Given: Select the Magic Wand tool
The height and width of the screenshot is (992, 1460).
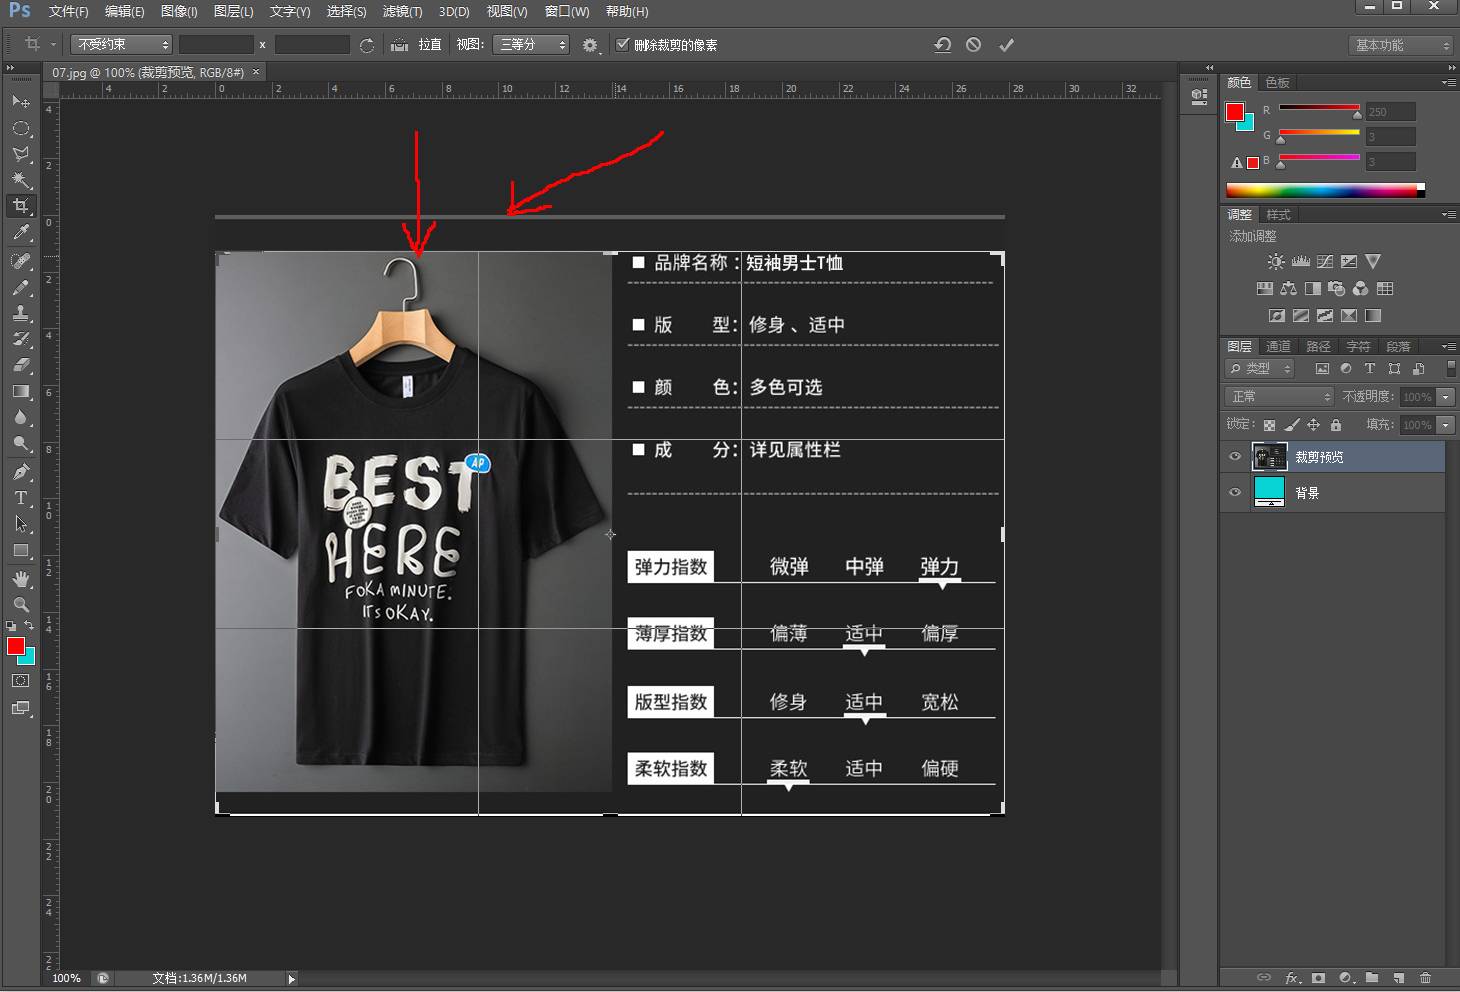Looking at the screenshot, I should point(20,180).
